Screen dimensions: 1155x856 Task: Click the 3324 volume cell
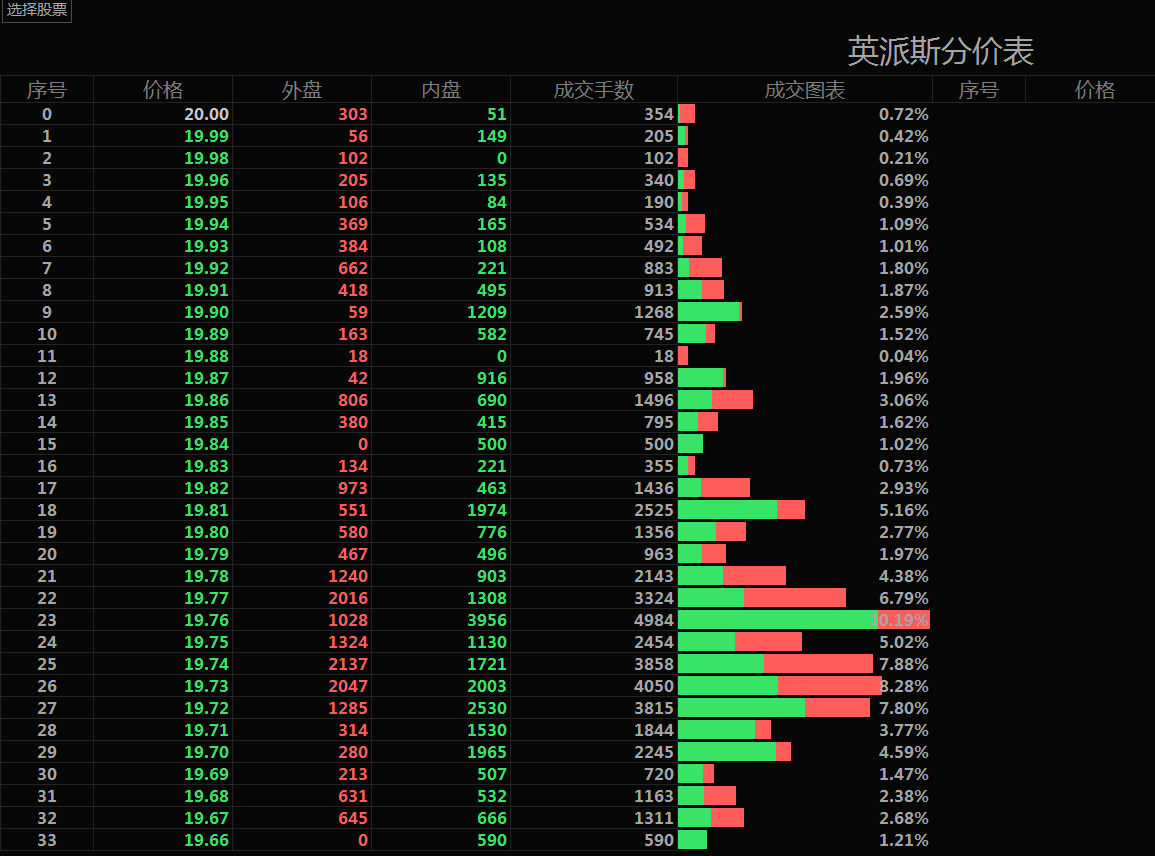click(x=654, y=598)
